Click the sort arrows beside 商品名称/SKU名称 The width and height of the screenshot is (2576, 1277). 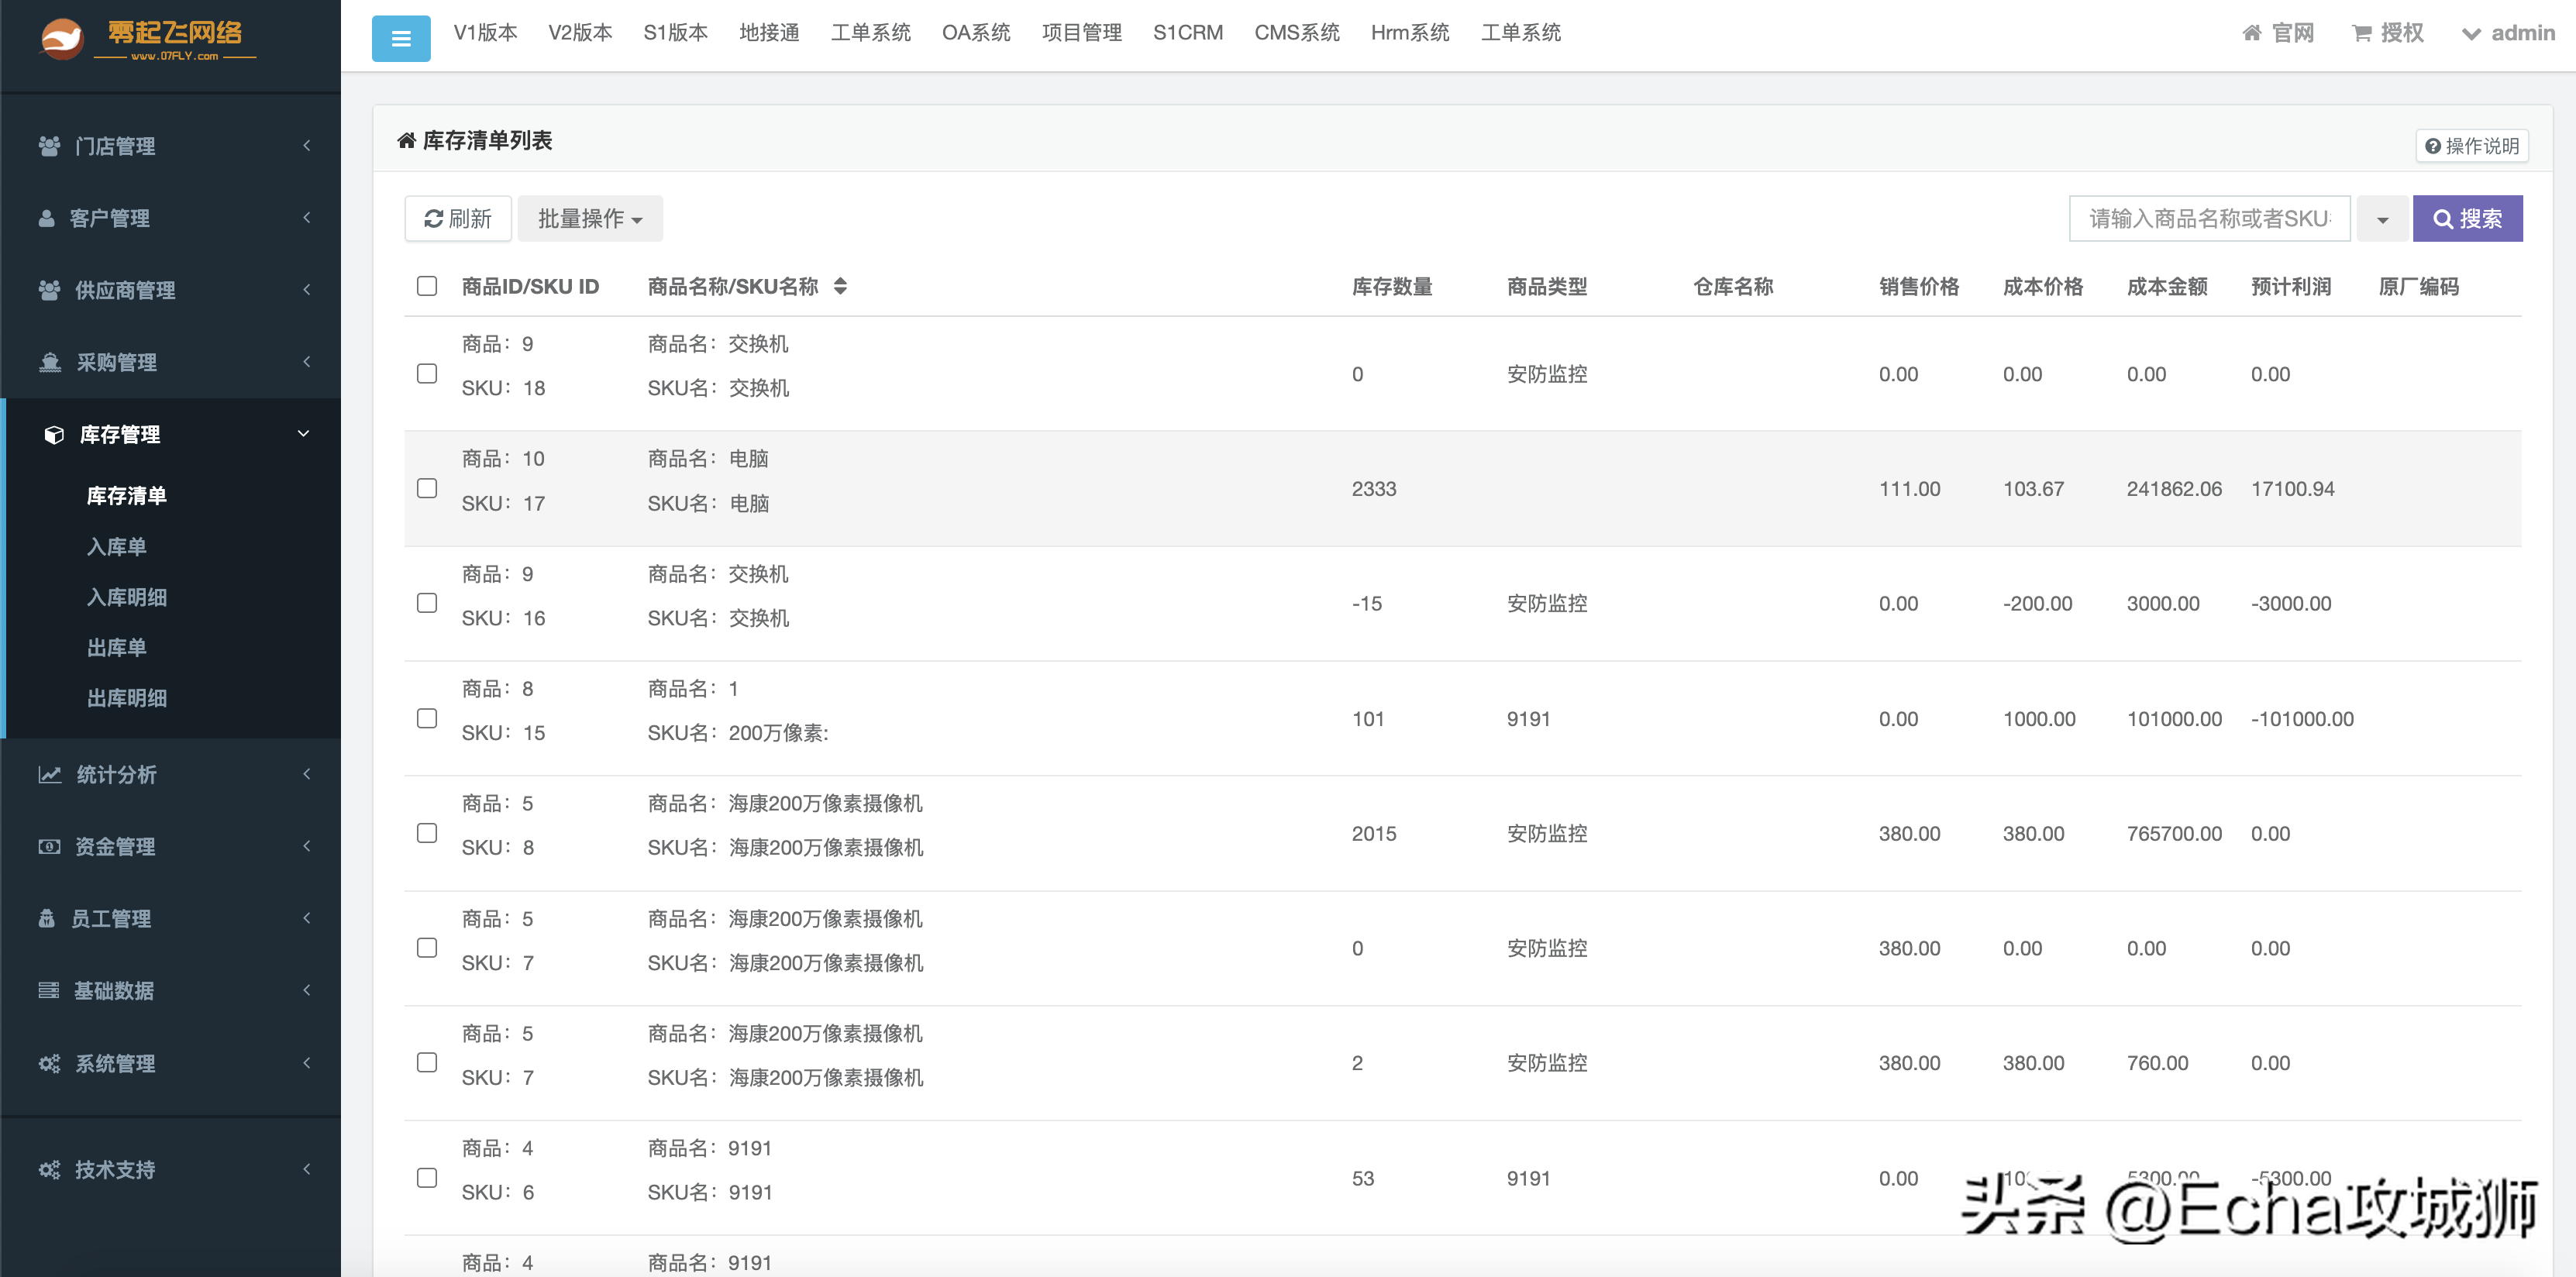coord(840,286)
